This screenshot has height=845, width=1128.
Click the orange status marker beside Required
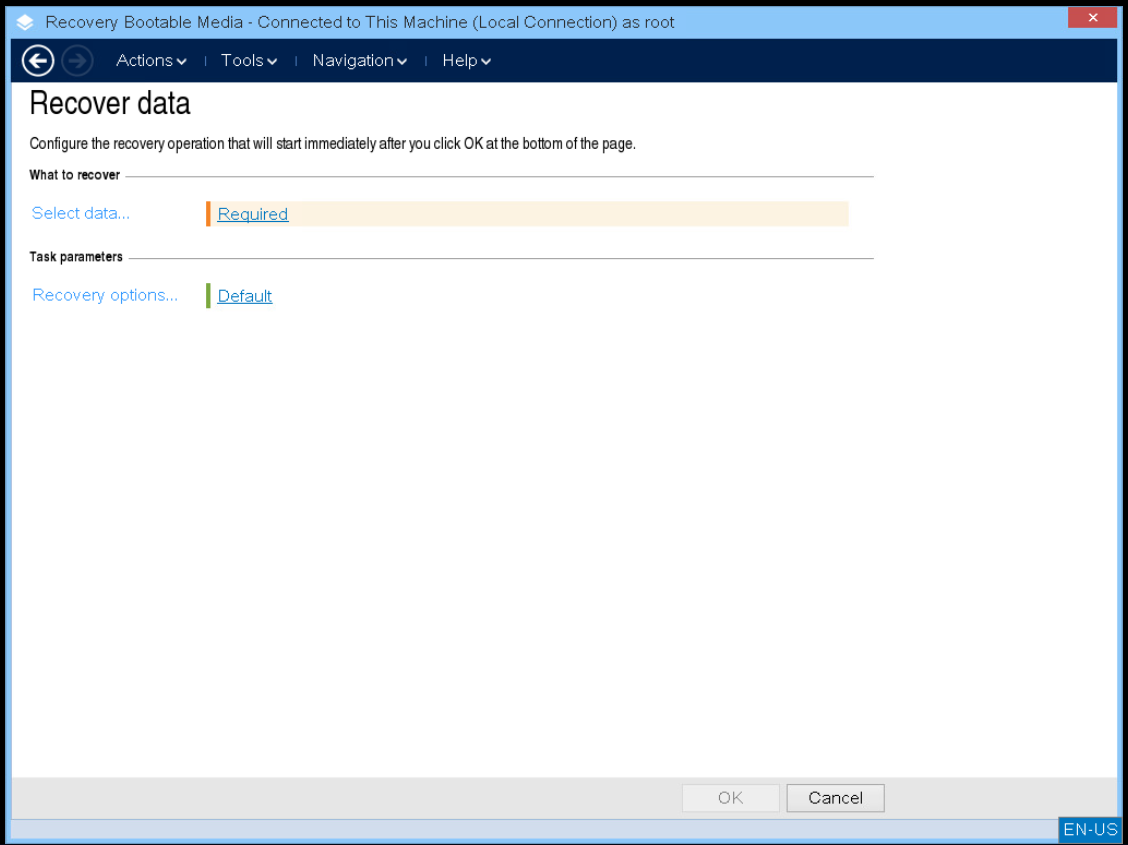coord(208,213)
